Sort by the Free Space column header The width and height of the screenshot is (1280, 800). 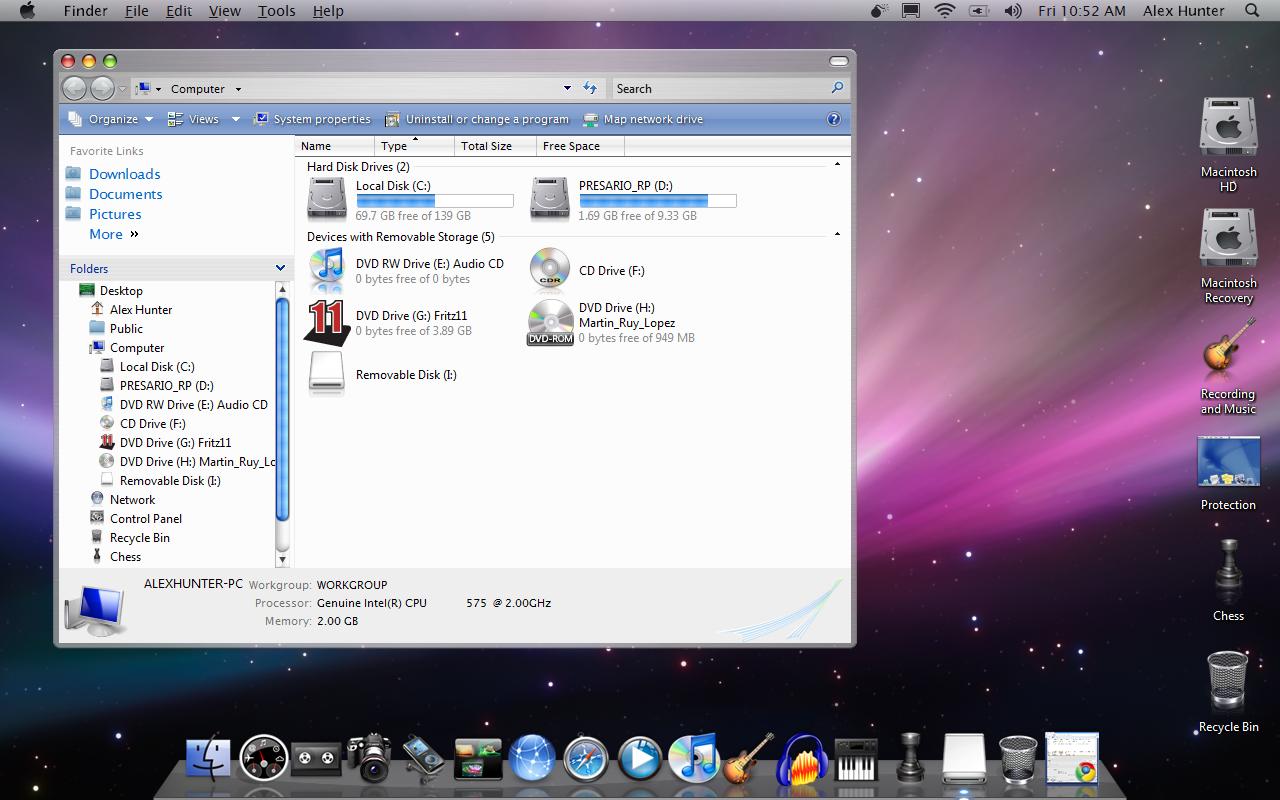[580, 146]
